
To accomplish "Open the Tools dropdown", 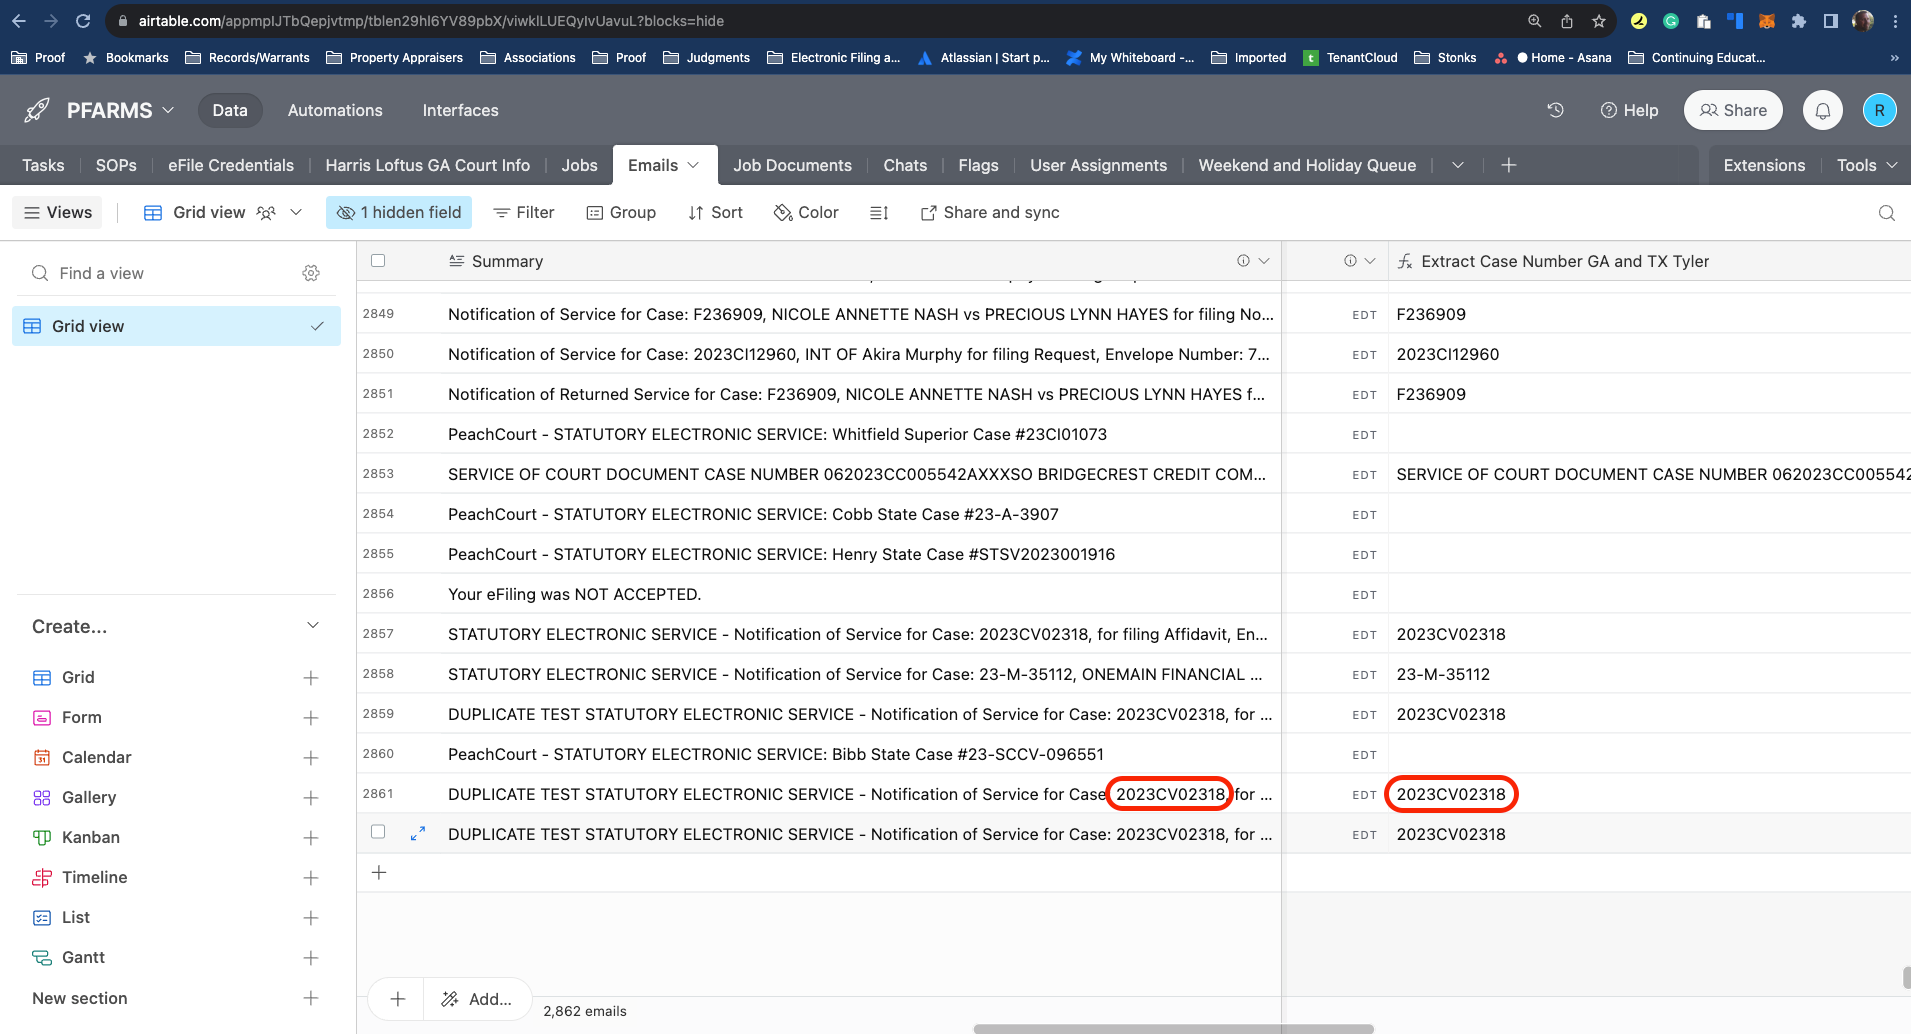I will (x=1866, y=165).
